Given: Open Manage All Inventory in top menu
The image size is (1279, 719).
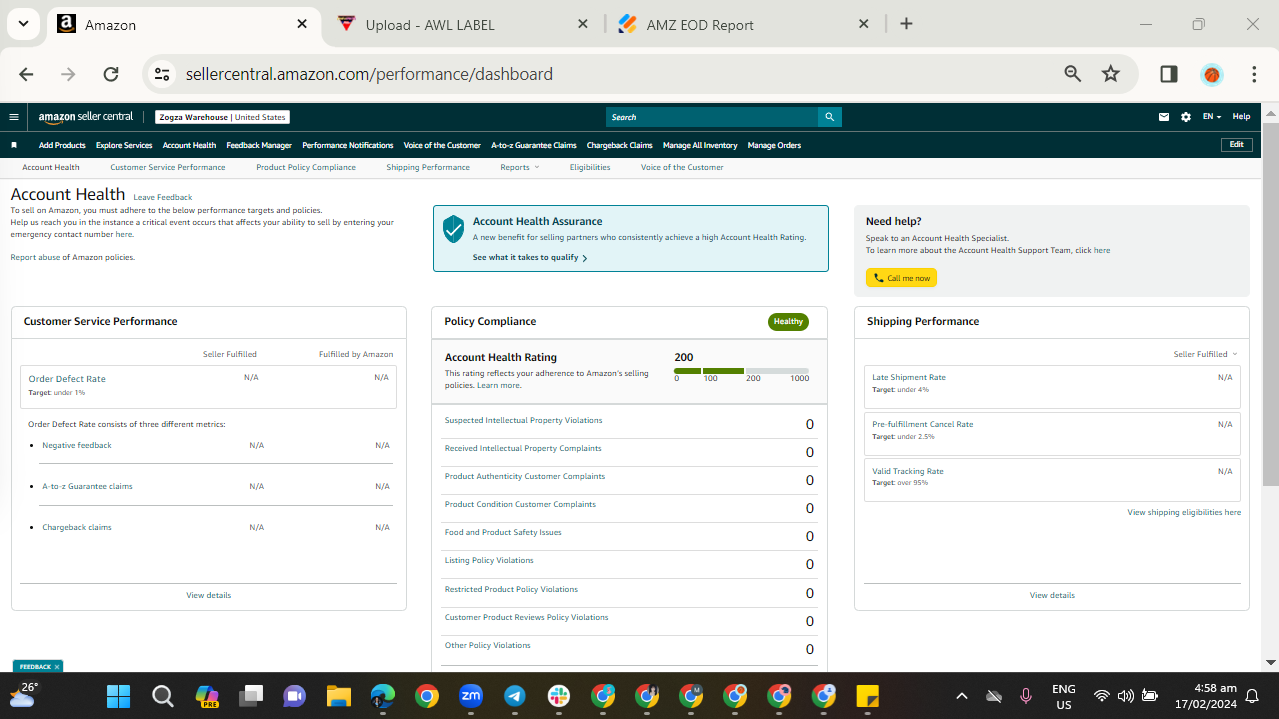Looking at the screenshot, I should (x=700, y=145).
